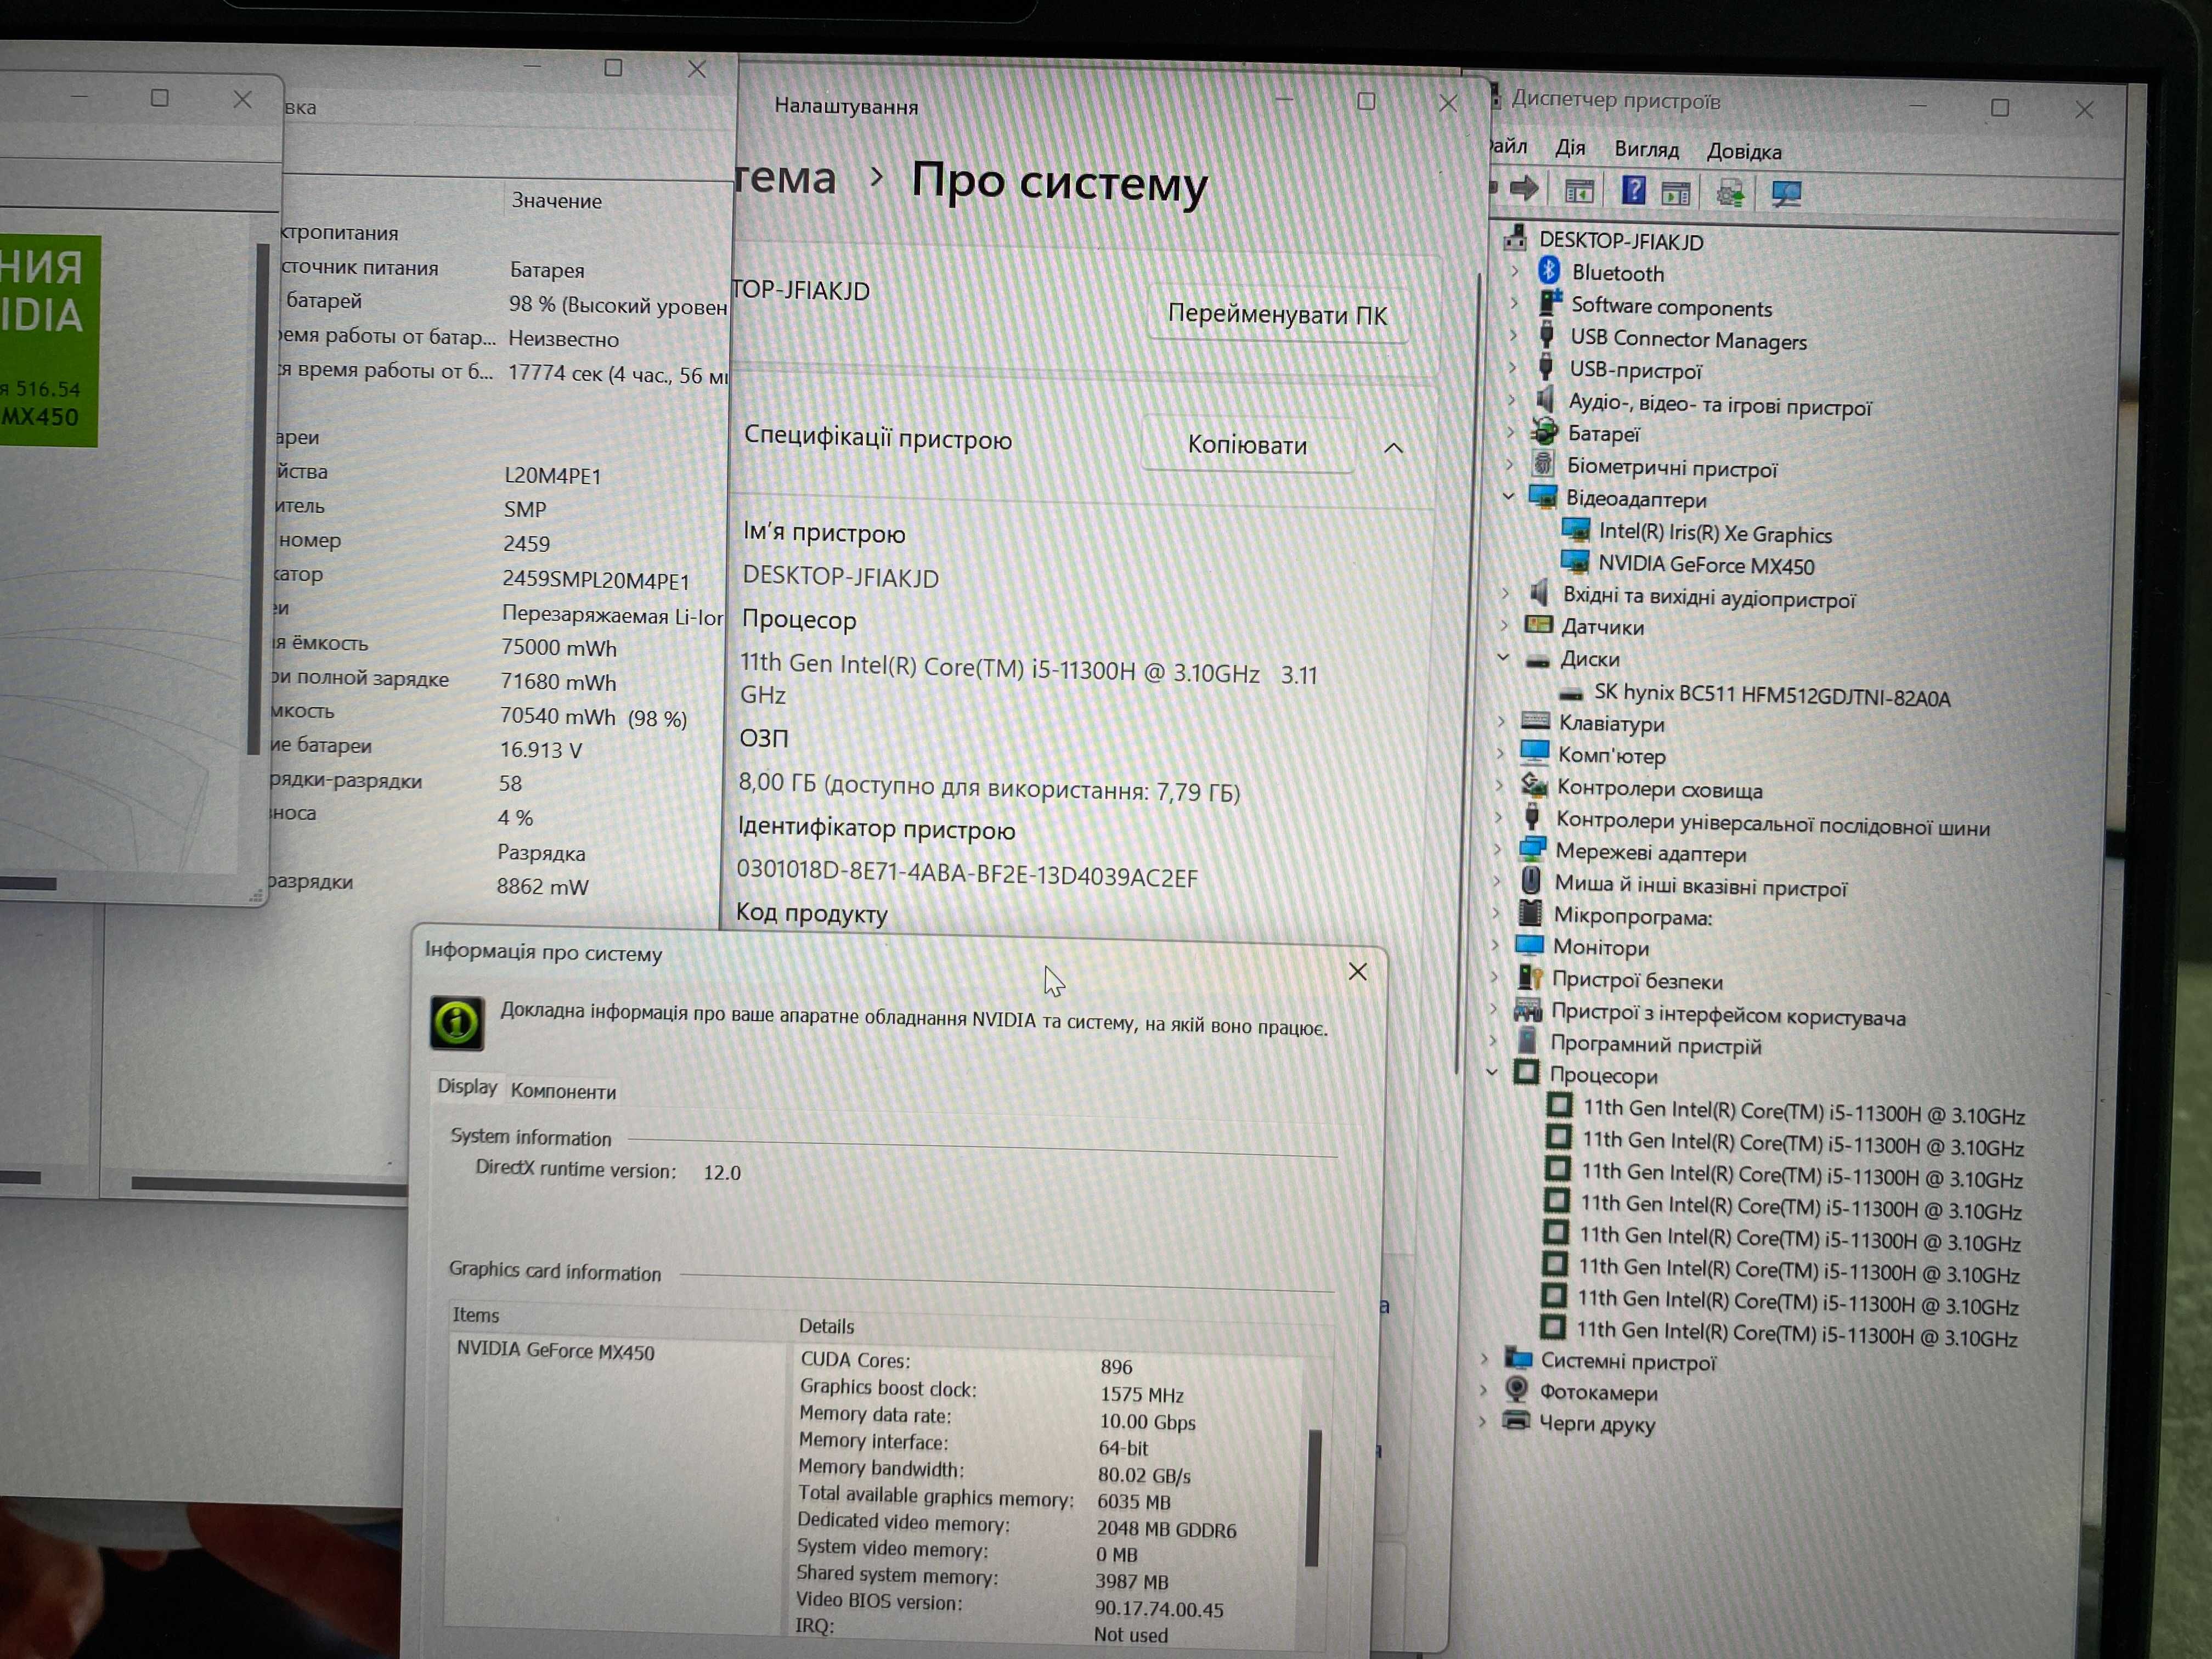The image size is (2212, 1659).
Task: Click Scan for hardware changes icon
Action: [1786, 193]
